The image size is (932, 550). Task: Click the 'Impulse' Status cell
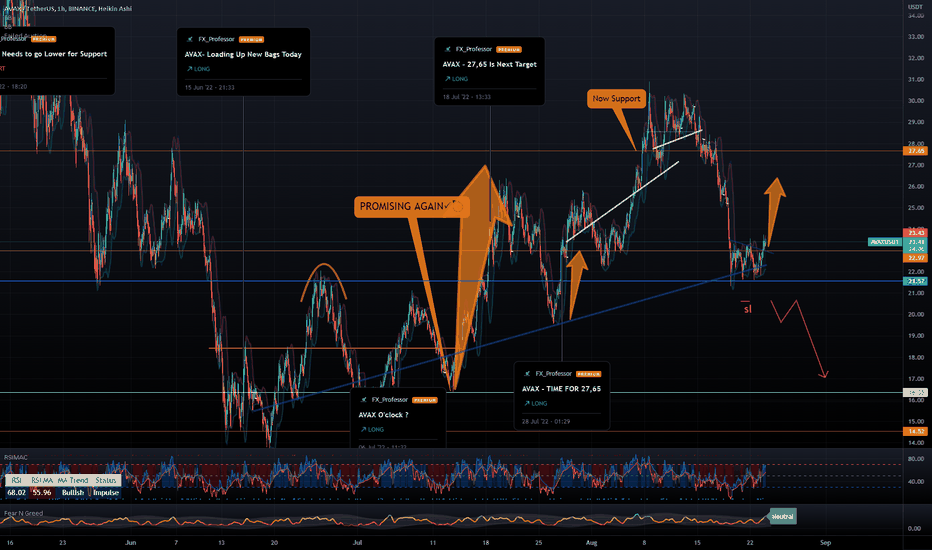click(x=106, y=492)
